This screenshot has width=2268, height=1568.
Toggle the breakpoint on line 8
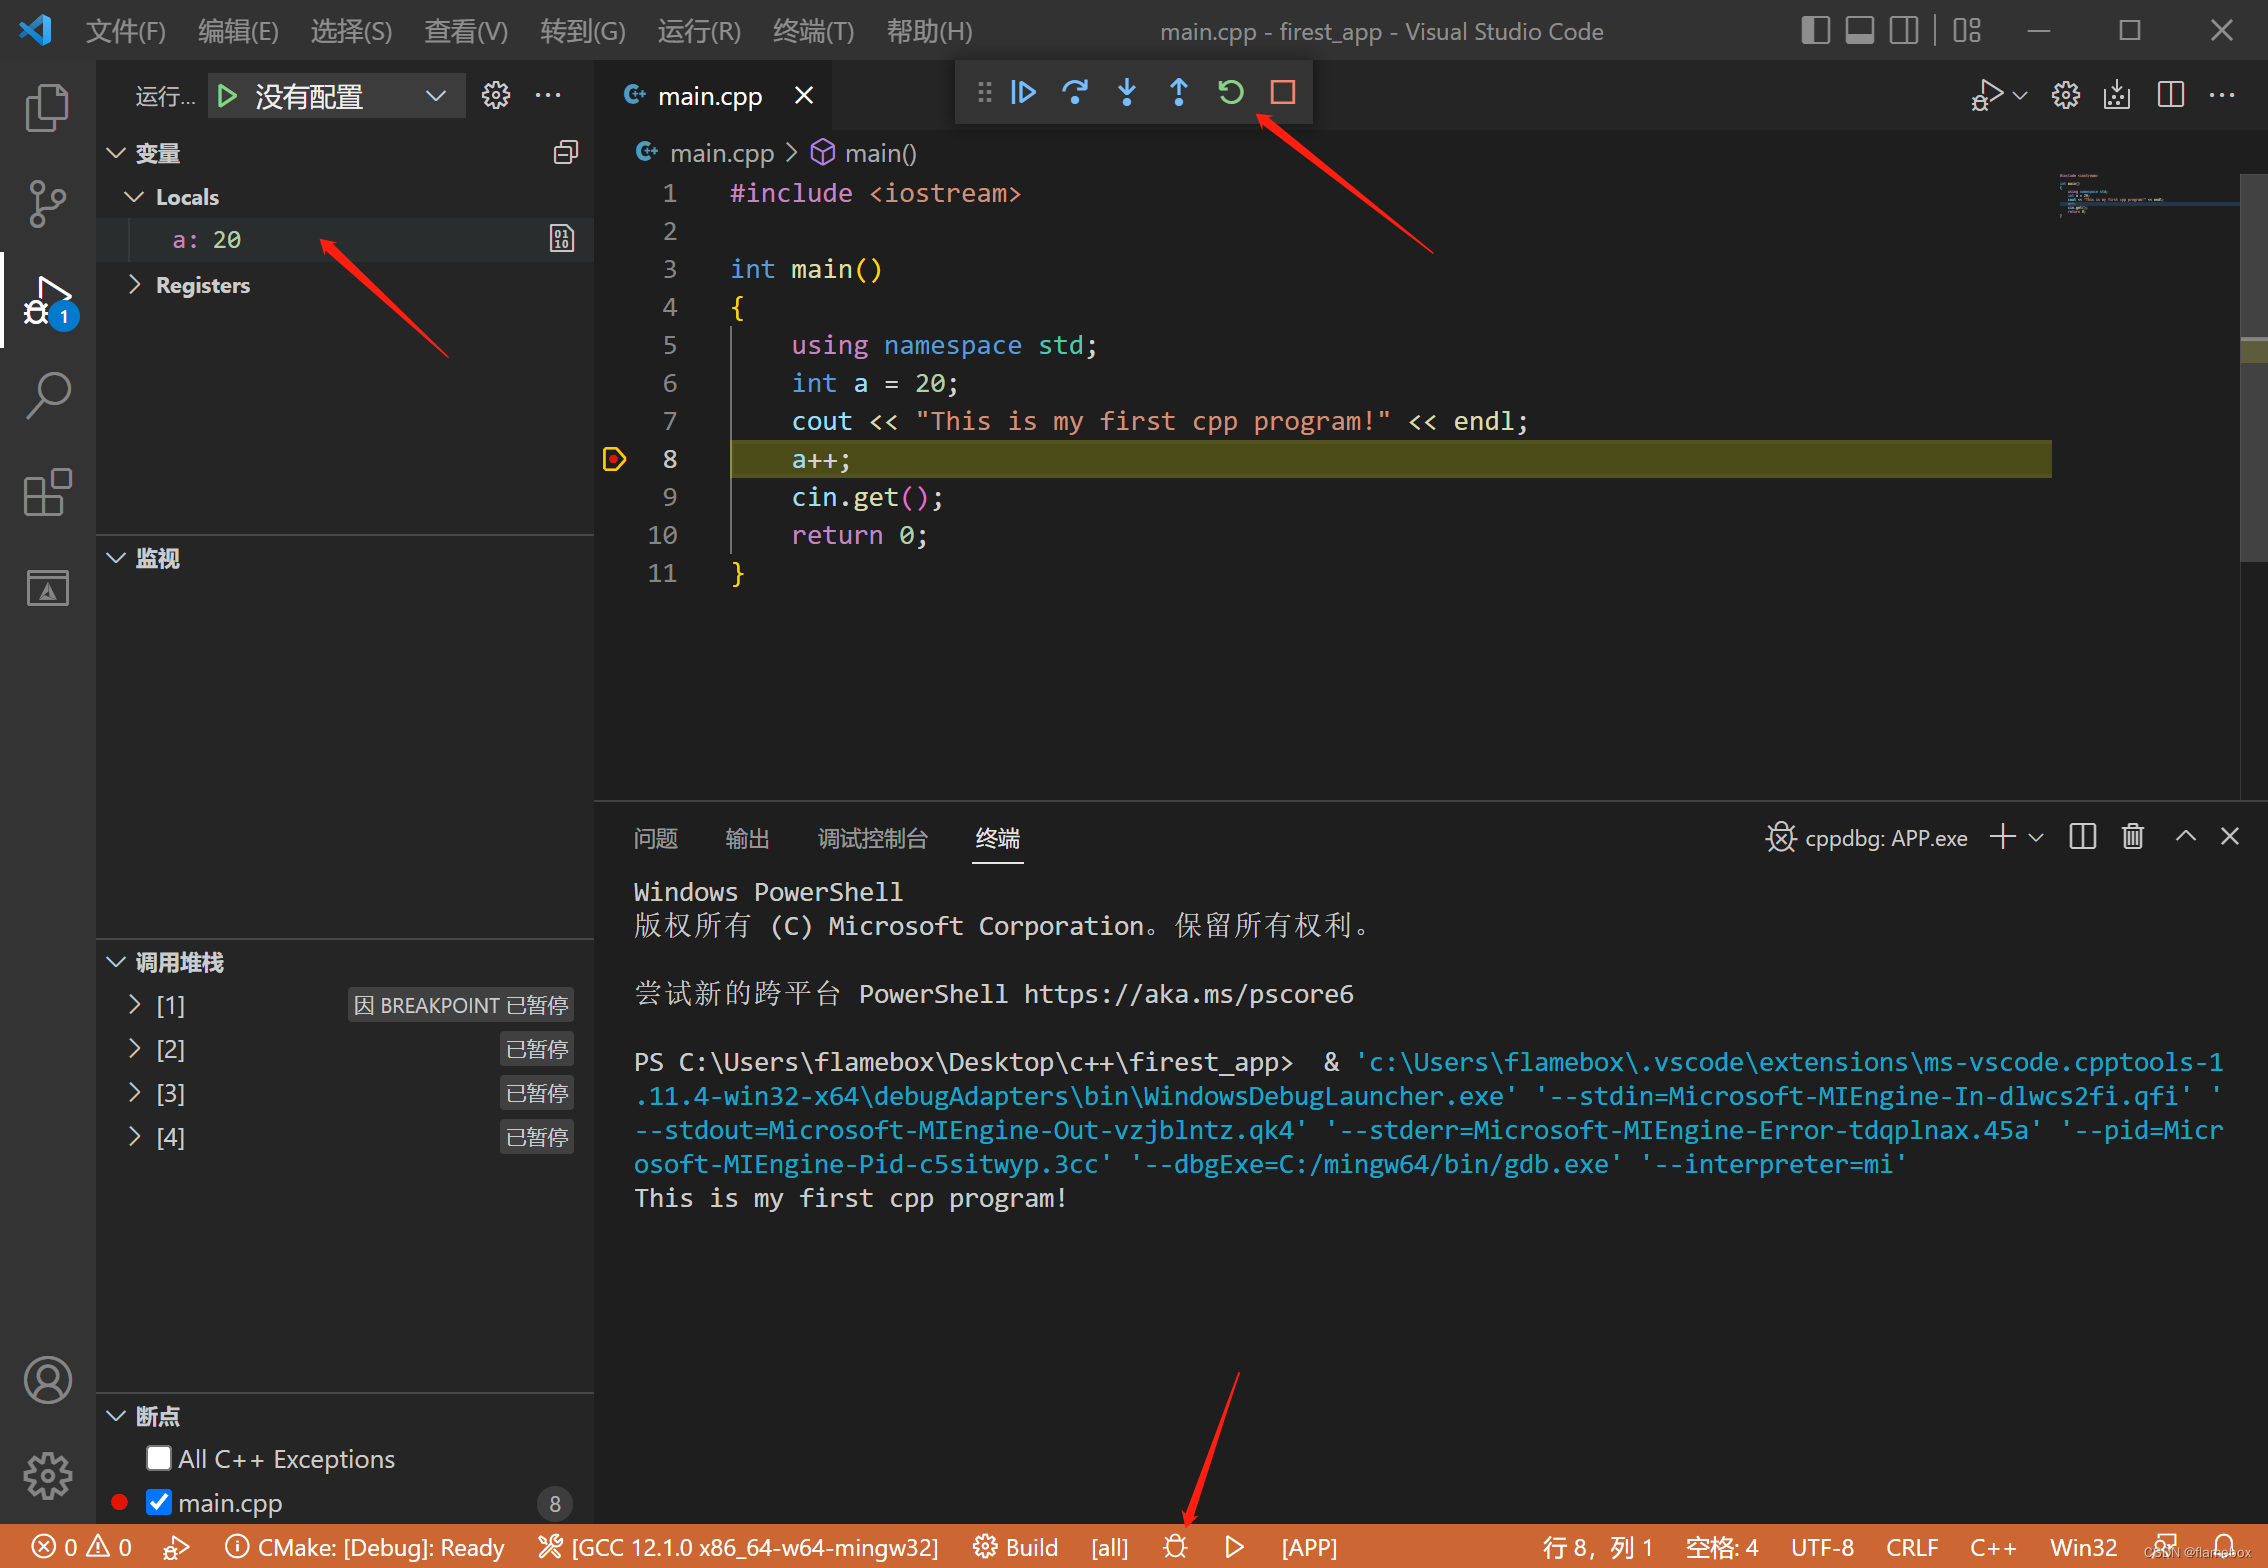(614, 460)
